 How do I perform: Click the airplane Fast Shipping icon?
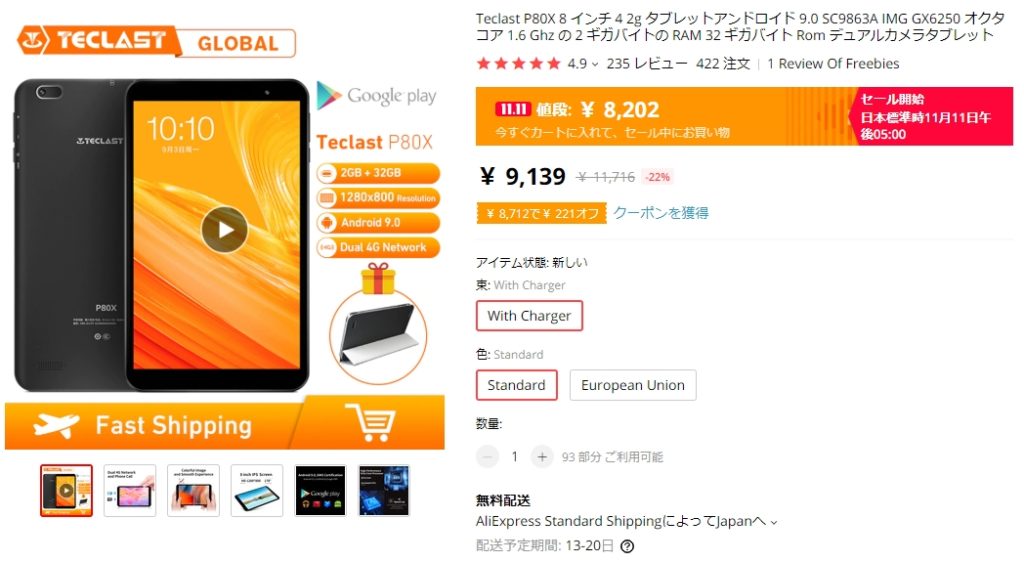click(57, 425)
